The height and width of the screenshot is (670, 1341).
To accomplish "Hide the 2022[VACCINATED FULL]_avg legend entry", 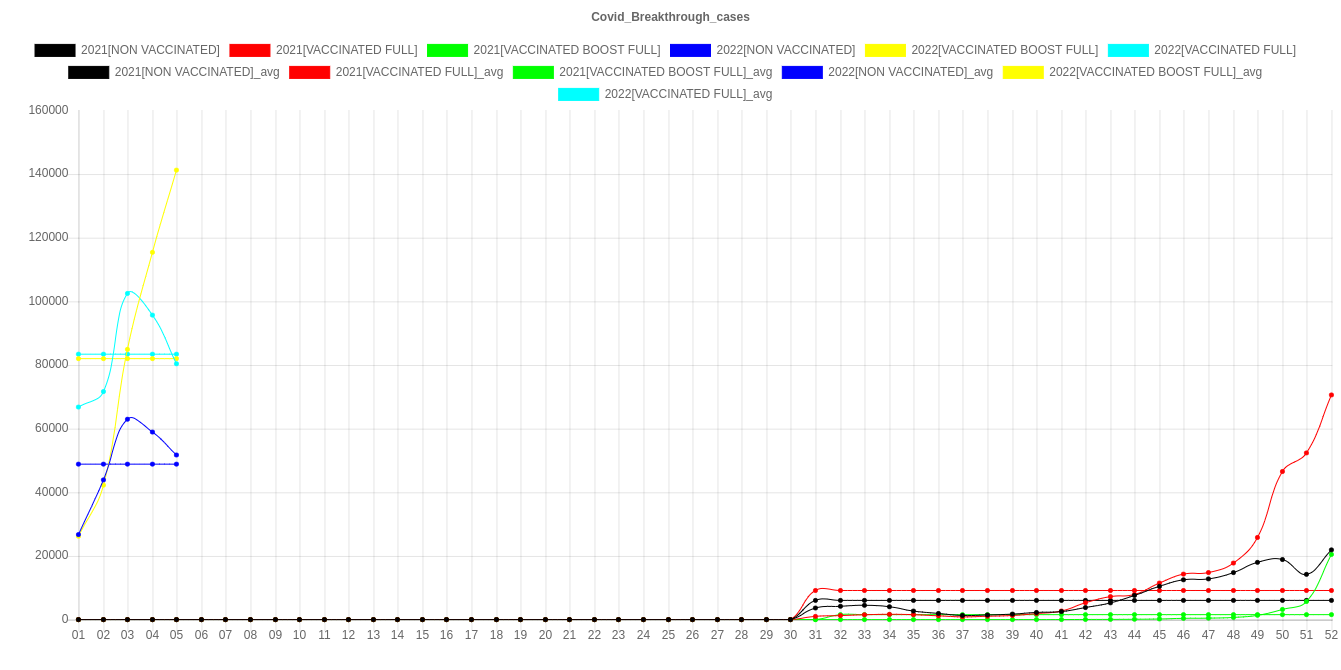I will click(x=688, y=94).
